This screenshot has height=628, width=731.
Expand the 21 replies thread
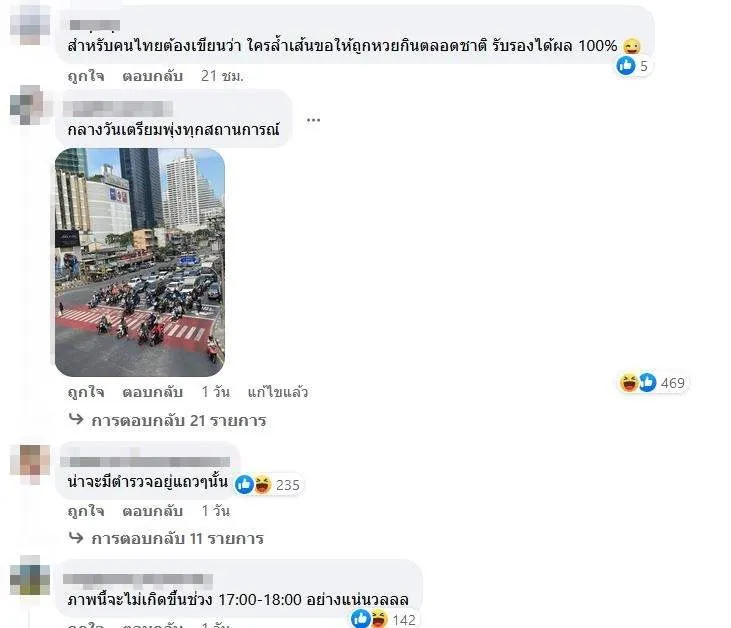tap(179, 421)
